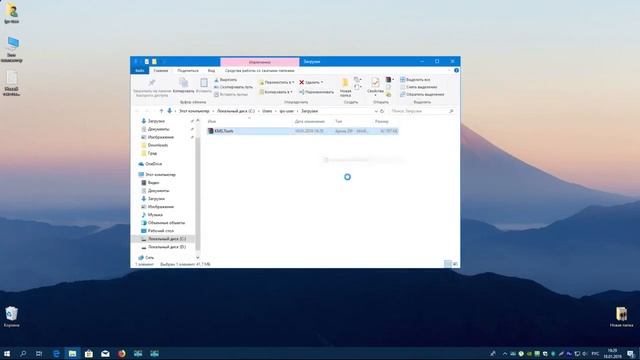This screenshot has height=360, width=640.
Task: Select Изображения in Quick Access
Action: 160,137
